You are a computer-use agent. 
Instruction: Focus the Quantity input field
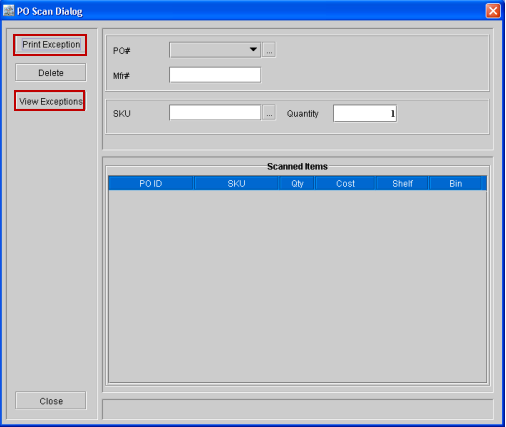(x=365, y=113)
